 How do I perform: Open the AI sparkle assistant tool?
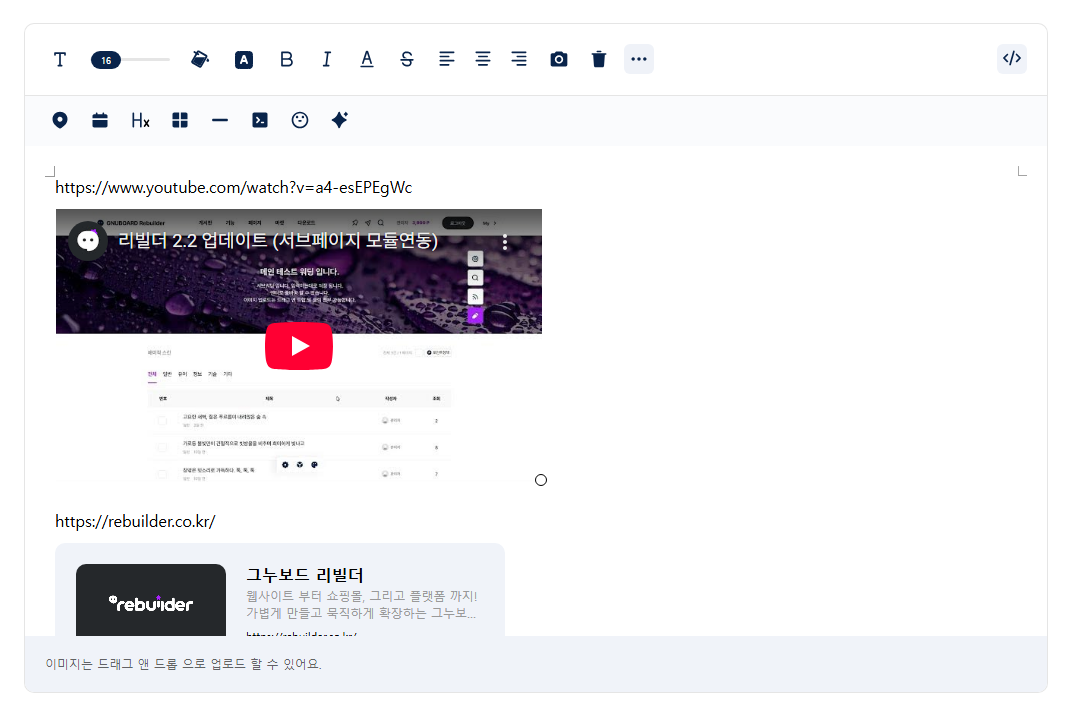(x=340, y=120)
